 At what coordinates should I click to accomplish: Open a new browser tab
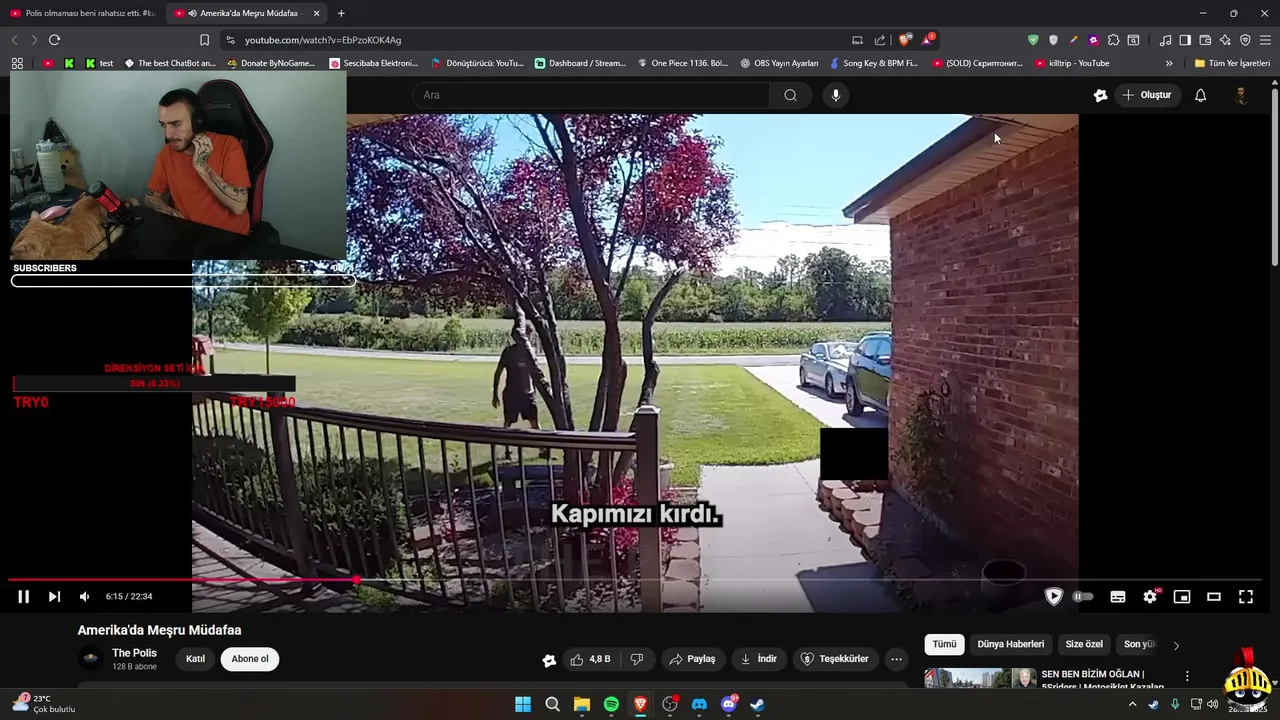341,13
